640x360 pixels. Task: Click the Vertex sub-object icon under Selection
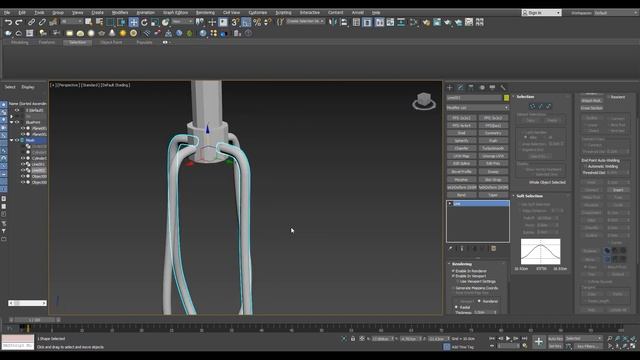tap(532, 106)
